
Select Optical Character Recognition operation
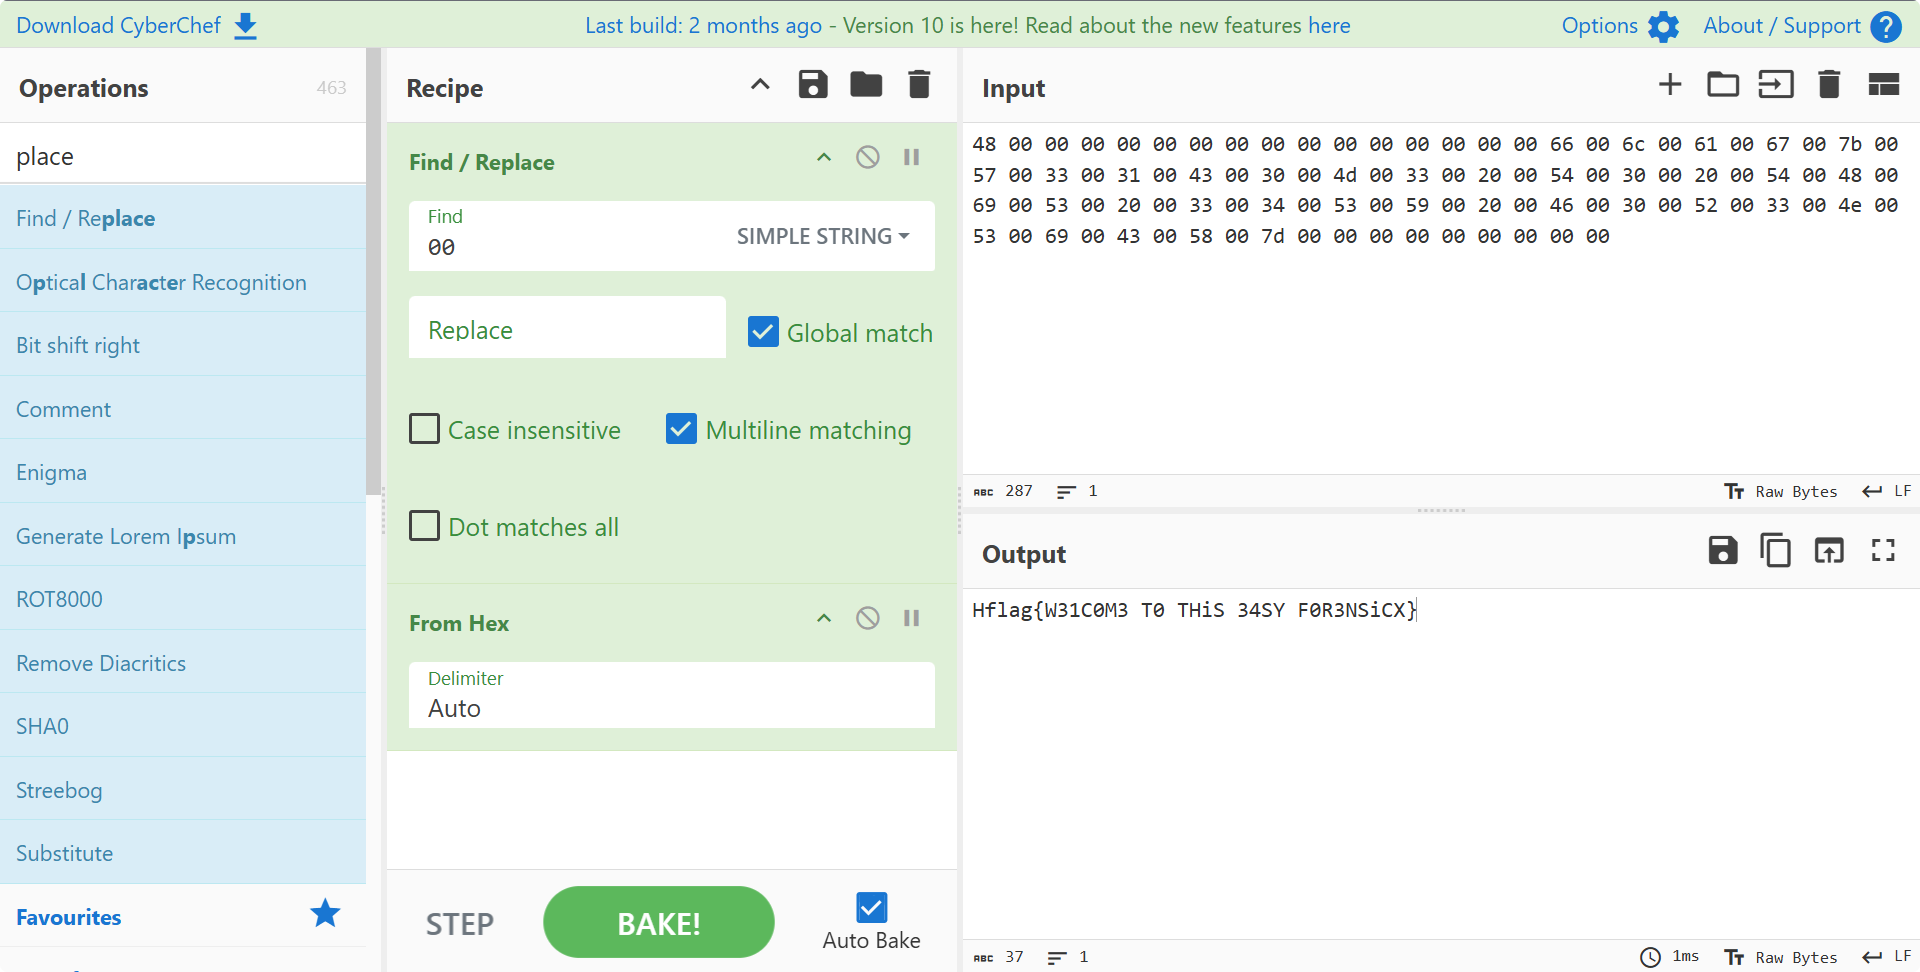pyautogui.click(x=183, y=282)
